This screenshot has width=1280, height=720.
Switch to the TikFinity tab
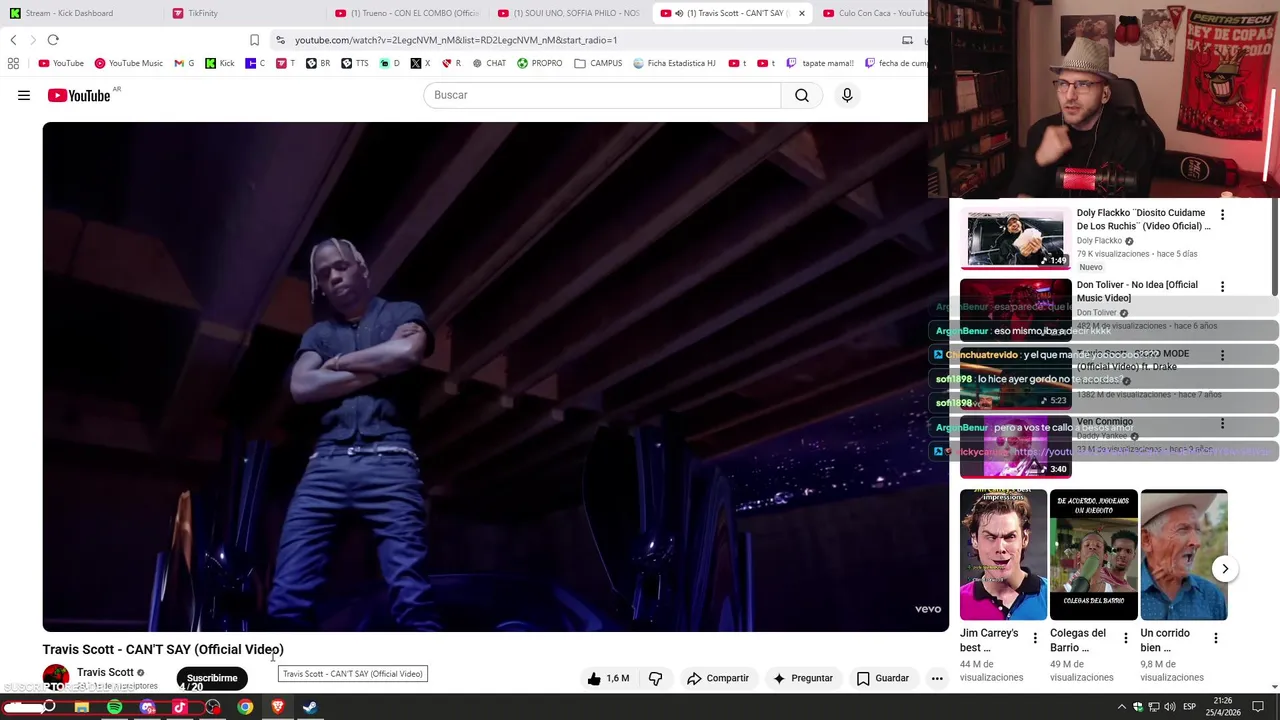click(240, 13)
